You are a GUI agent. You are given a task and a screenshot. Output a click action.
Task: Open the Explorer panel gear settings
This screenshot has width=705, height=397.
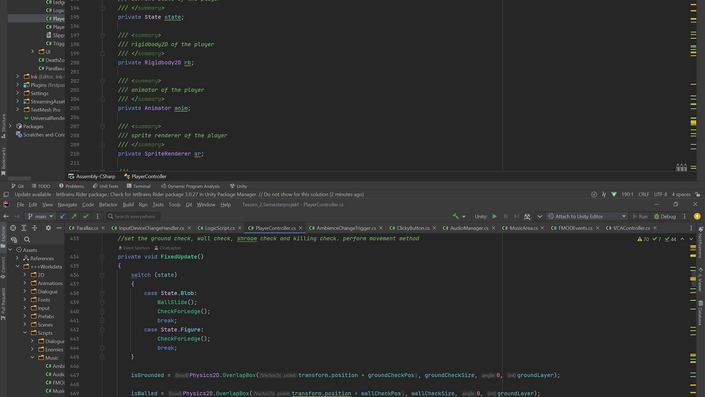click(48, 228)
